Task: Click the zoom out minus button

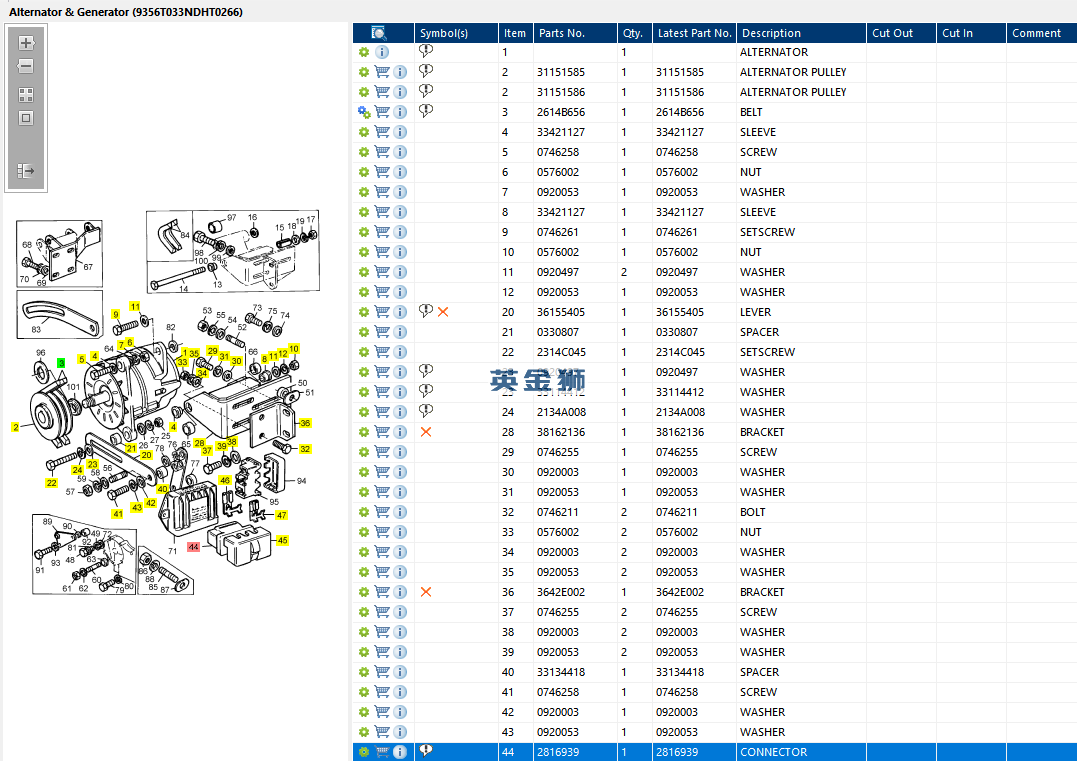Action: click(x=26, y=67)
